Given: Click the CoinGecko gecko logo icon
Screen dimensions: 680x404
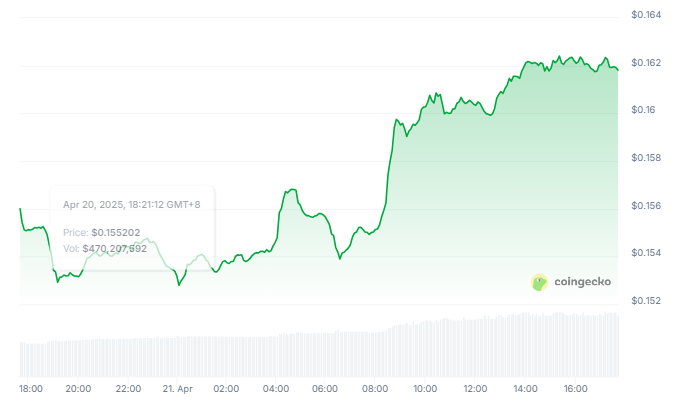Looking at the screenshot, I should coord(539,283).
